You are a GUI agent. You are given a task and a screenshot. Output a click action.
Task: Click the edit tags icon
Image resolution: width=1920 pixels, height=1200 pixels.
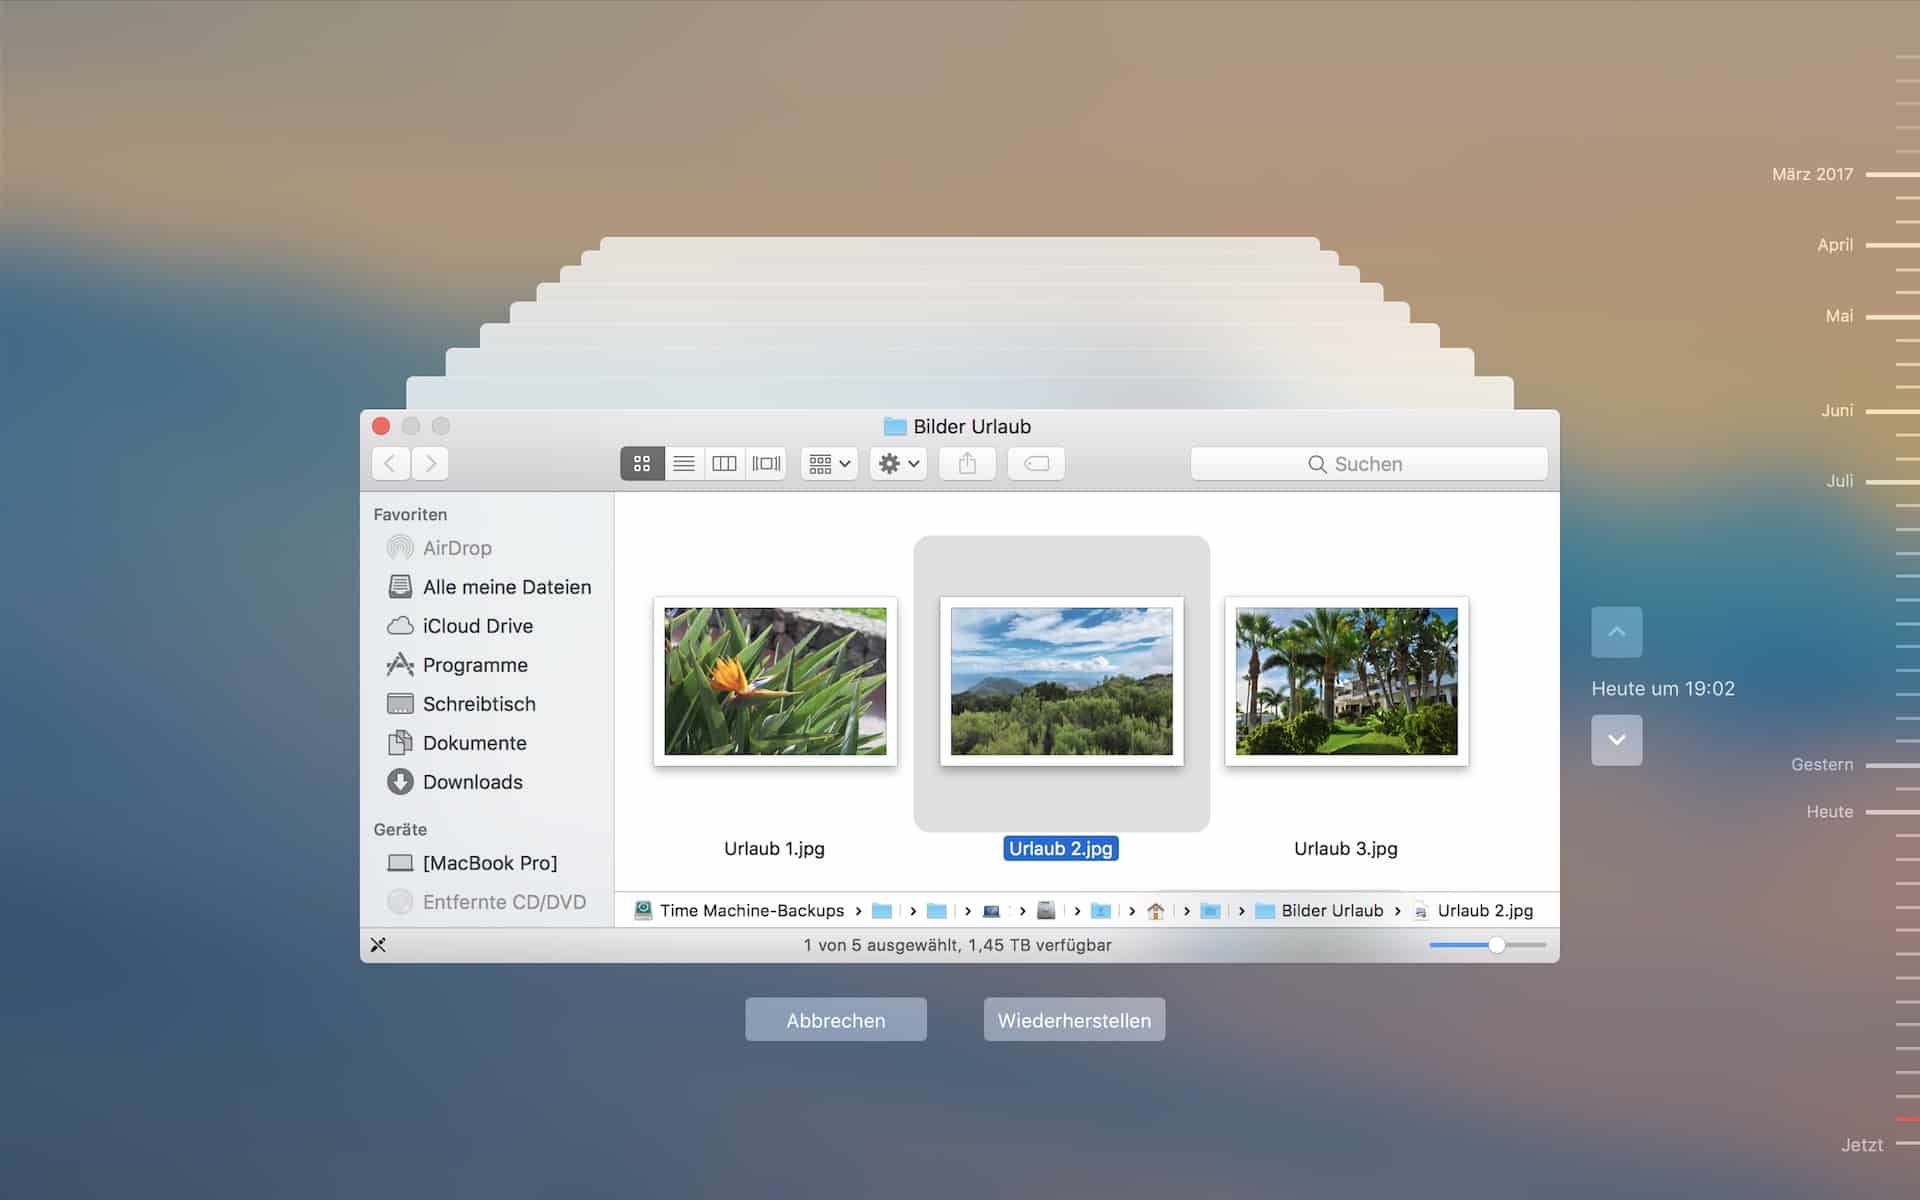[1036, 464]
